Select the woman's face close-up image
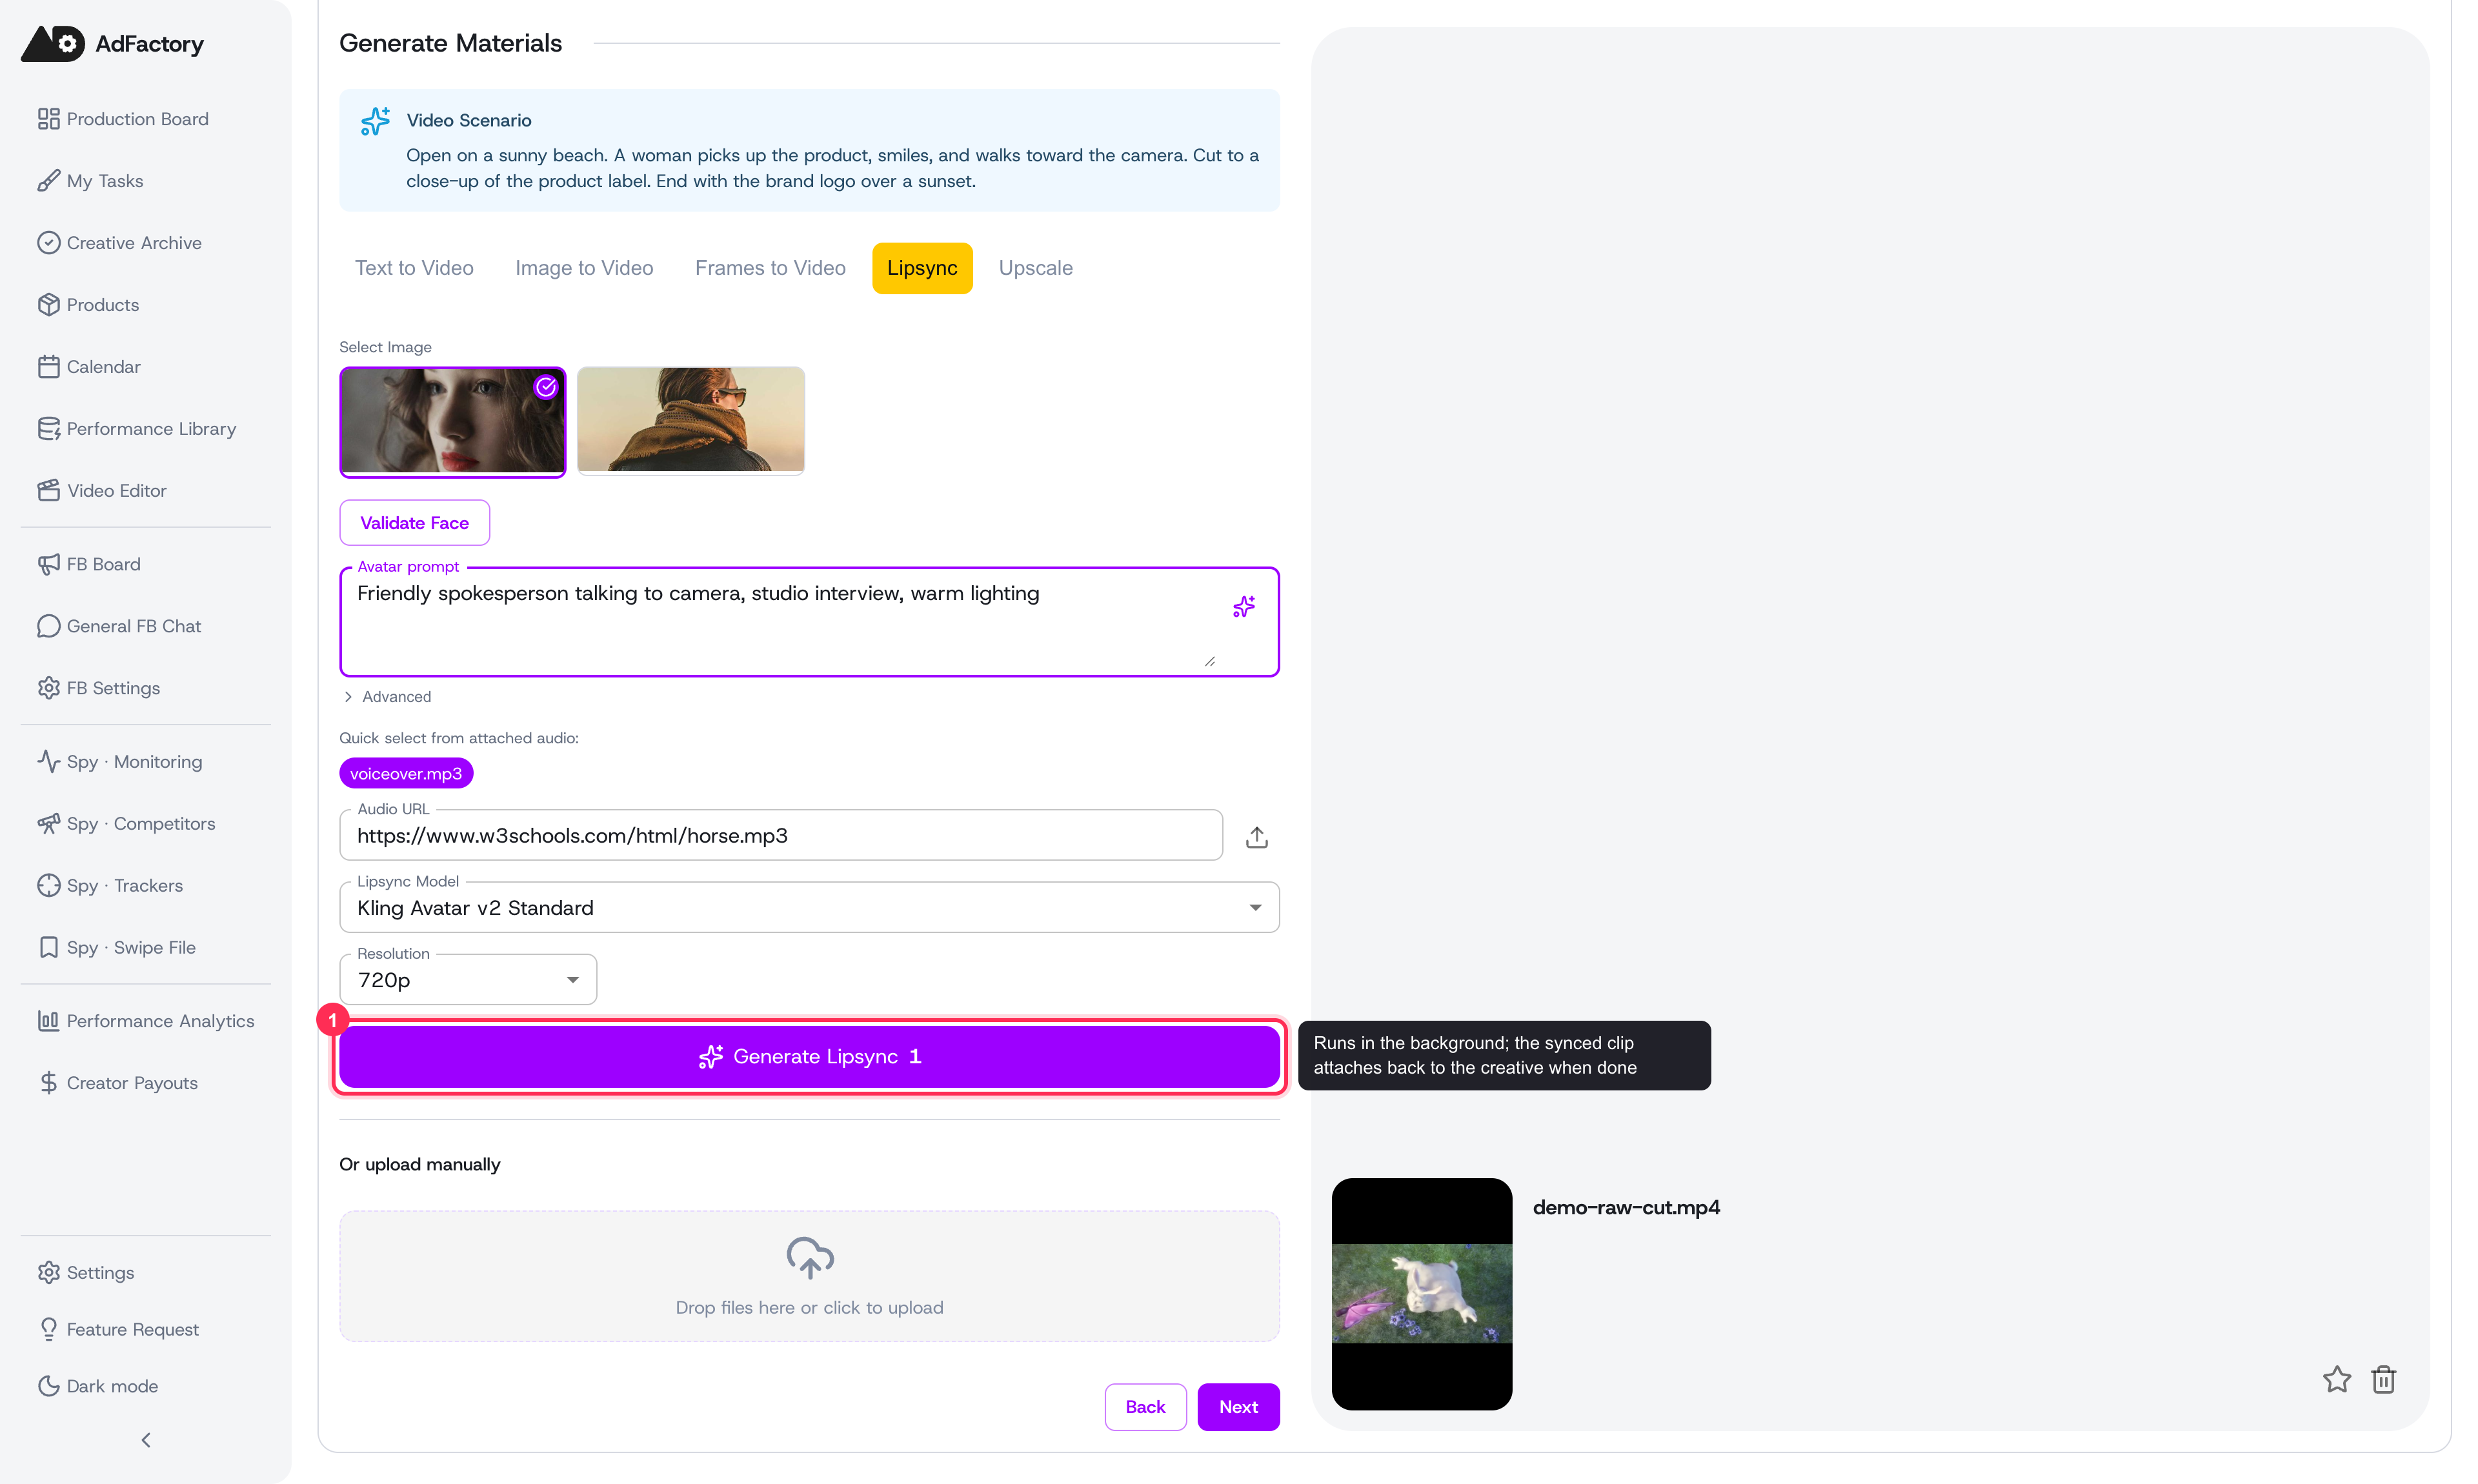 [452, 421]
